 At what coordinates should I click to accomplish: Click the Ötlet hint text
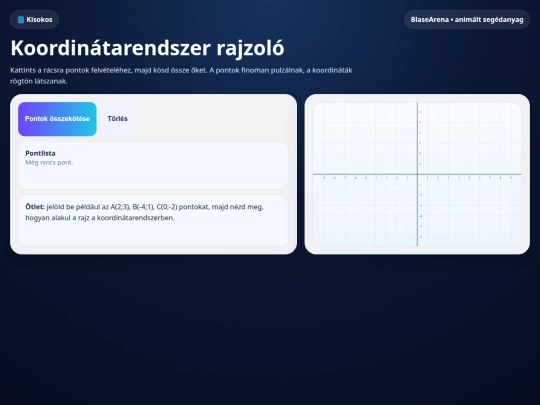point(144,212)
